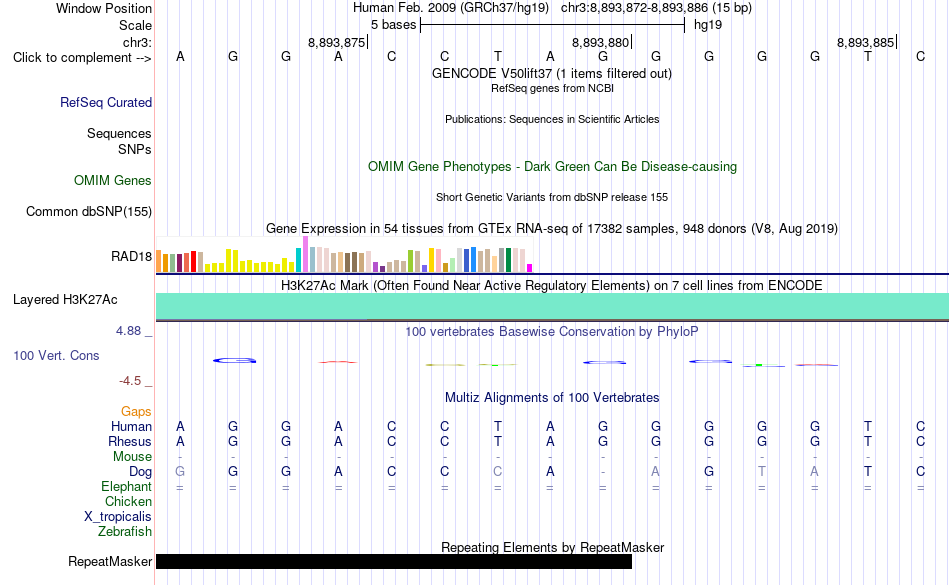Click the T base in the top sequence row before 8,893,880
Image resolution: width=950 pixels, height=585 pixels.
(x=497, y=56)
